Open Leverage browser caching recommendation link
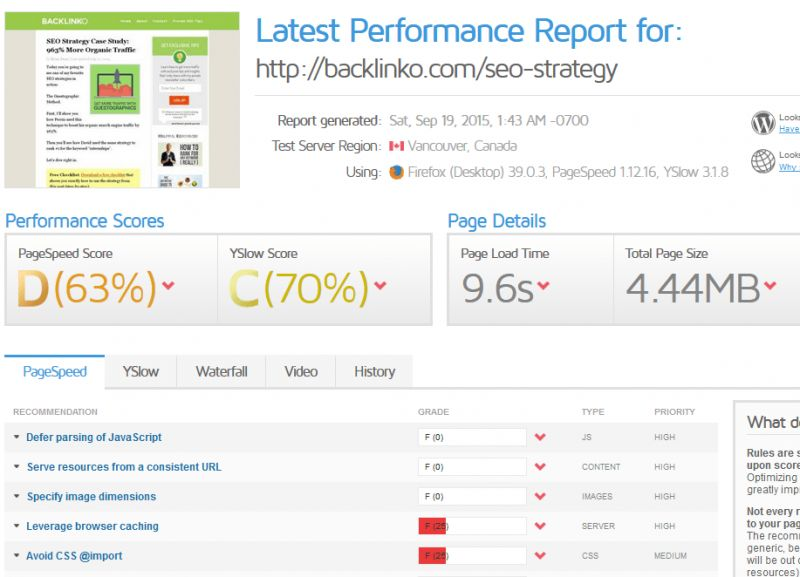Screen dimensions: 800x577 tap(92, 526)
